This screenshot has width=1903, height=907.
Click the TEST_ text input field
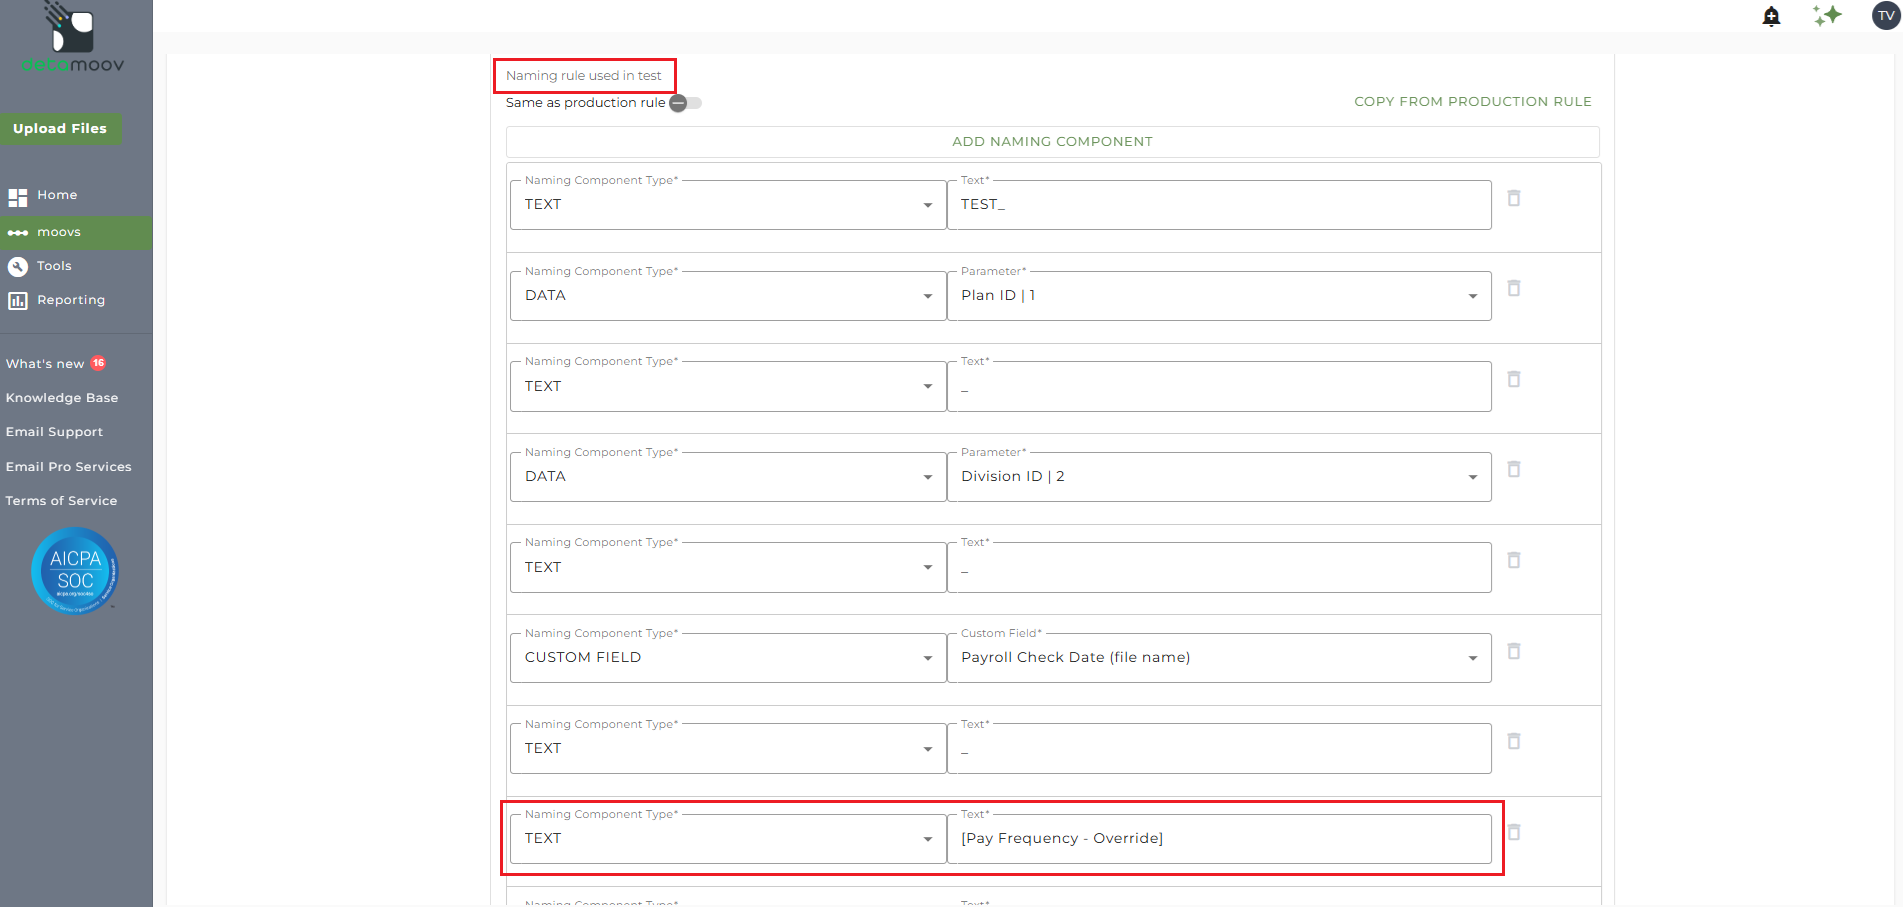(1218, 205)
